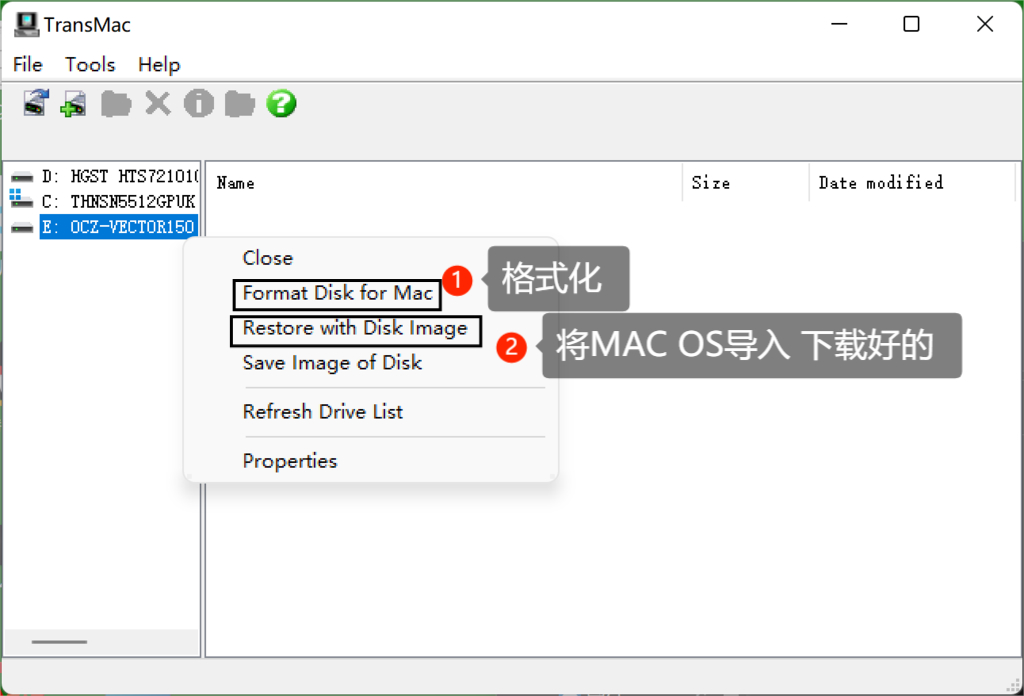
Task: Click the open disk image toolbar icon
Action: [x=36, y=103]
